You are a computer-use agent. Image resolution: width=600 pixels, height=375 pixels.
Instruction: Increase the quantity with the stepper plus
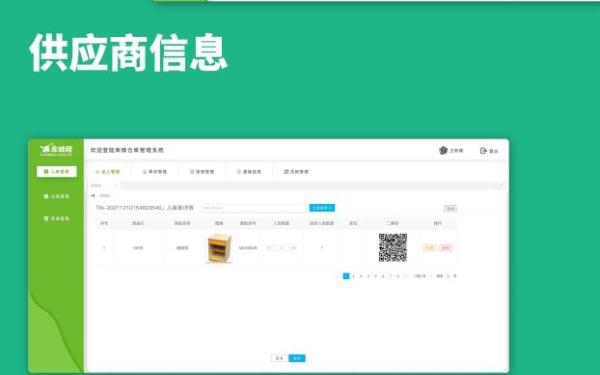coord(294,248)
